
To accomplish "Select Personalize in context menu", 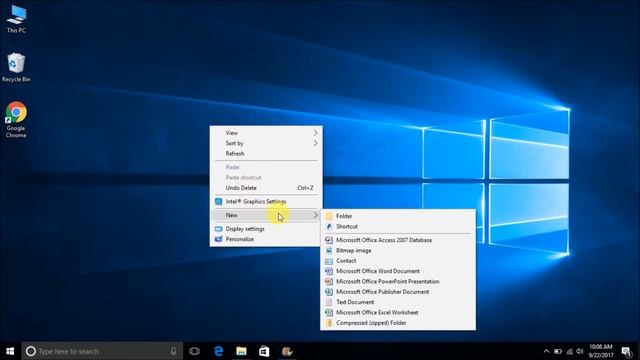I will 266,239.
